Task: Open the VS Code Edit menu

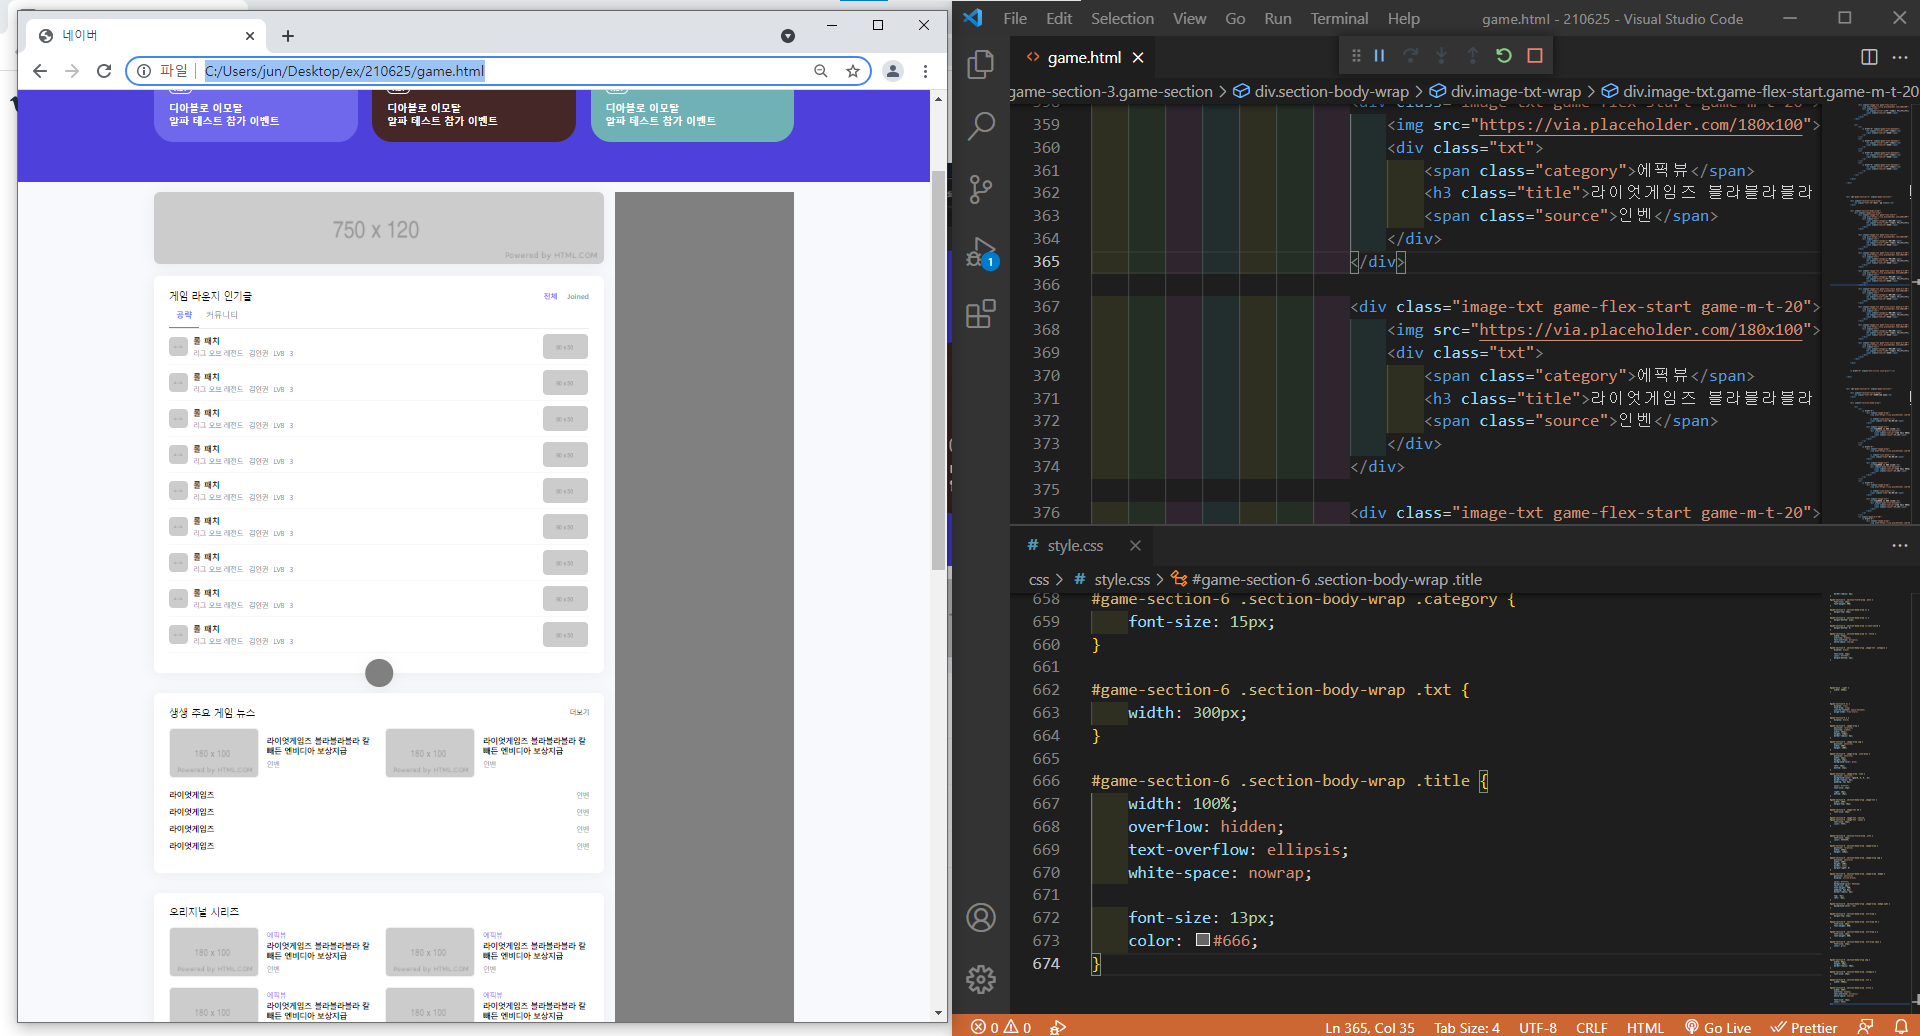Action: coord(1059,18)
